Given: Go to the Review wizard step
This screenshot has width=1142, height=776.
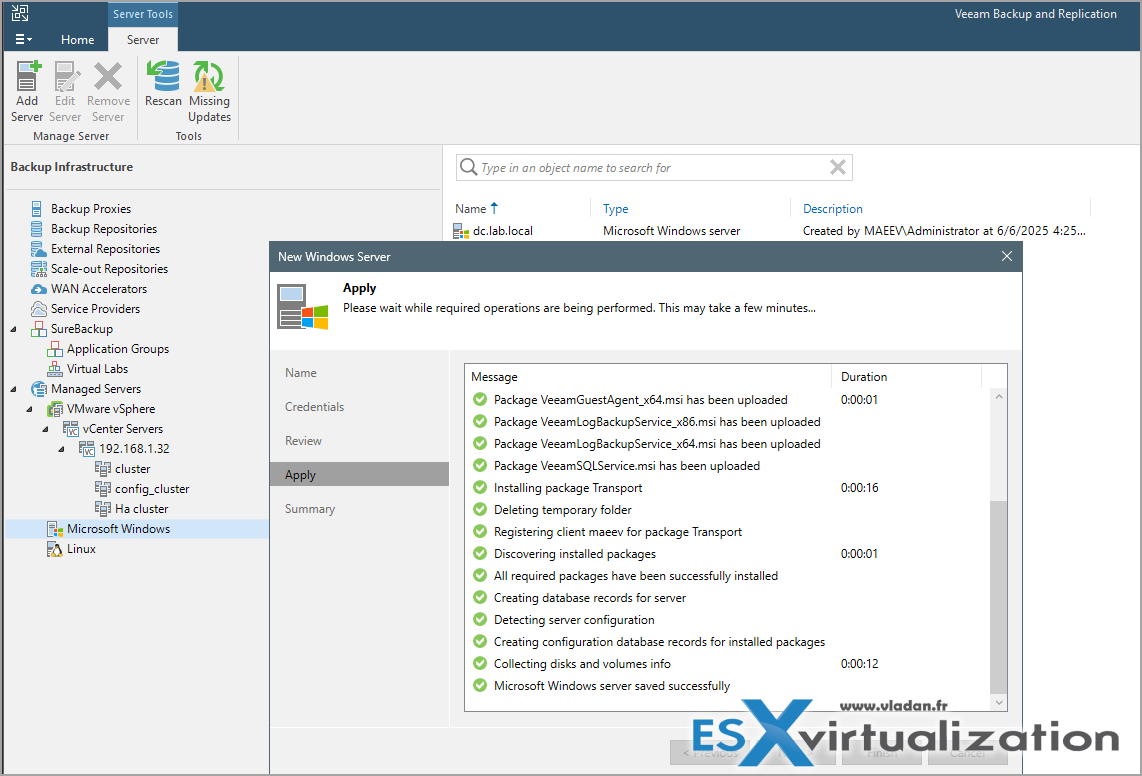Looking at the screenshot, I should click(x=303, y=441).
